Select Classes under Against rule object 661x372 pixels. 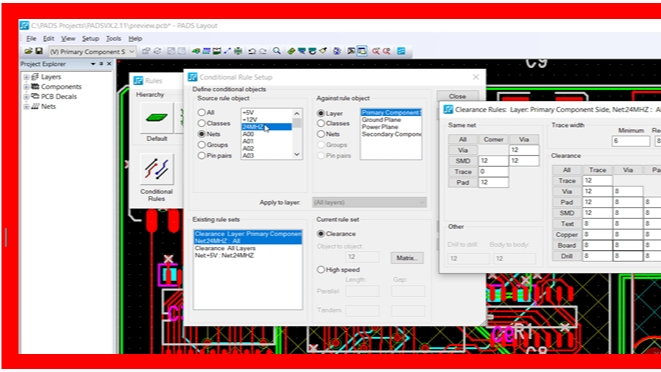tap(321, 123)
